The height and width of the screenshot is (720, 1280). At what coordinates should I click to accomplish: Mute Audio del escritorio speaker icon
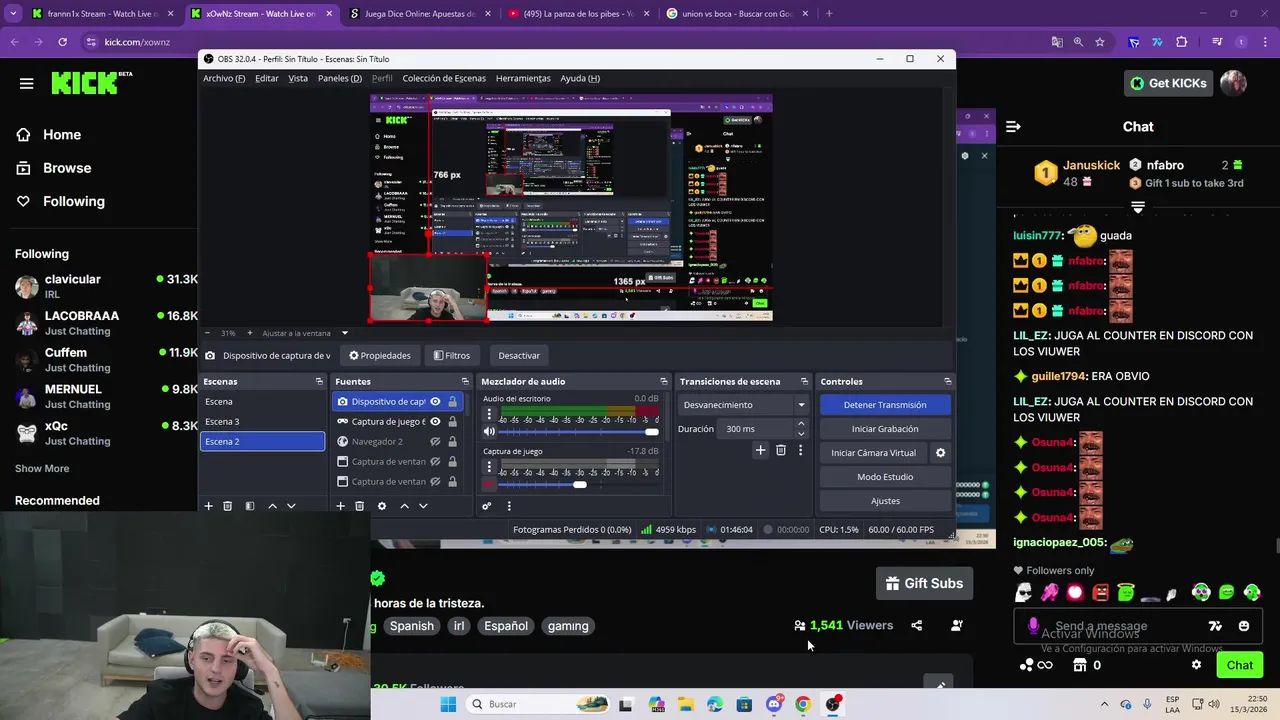[489, 432]
